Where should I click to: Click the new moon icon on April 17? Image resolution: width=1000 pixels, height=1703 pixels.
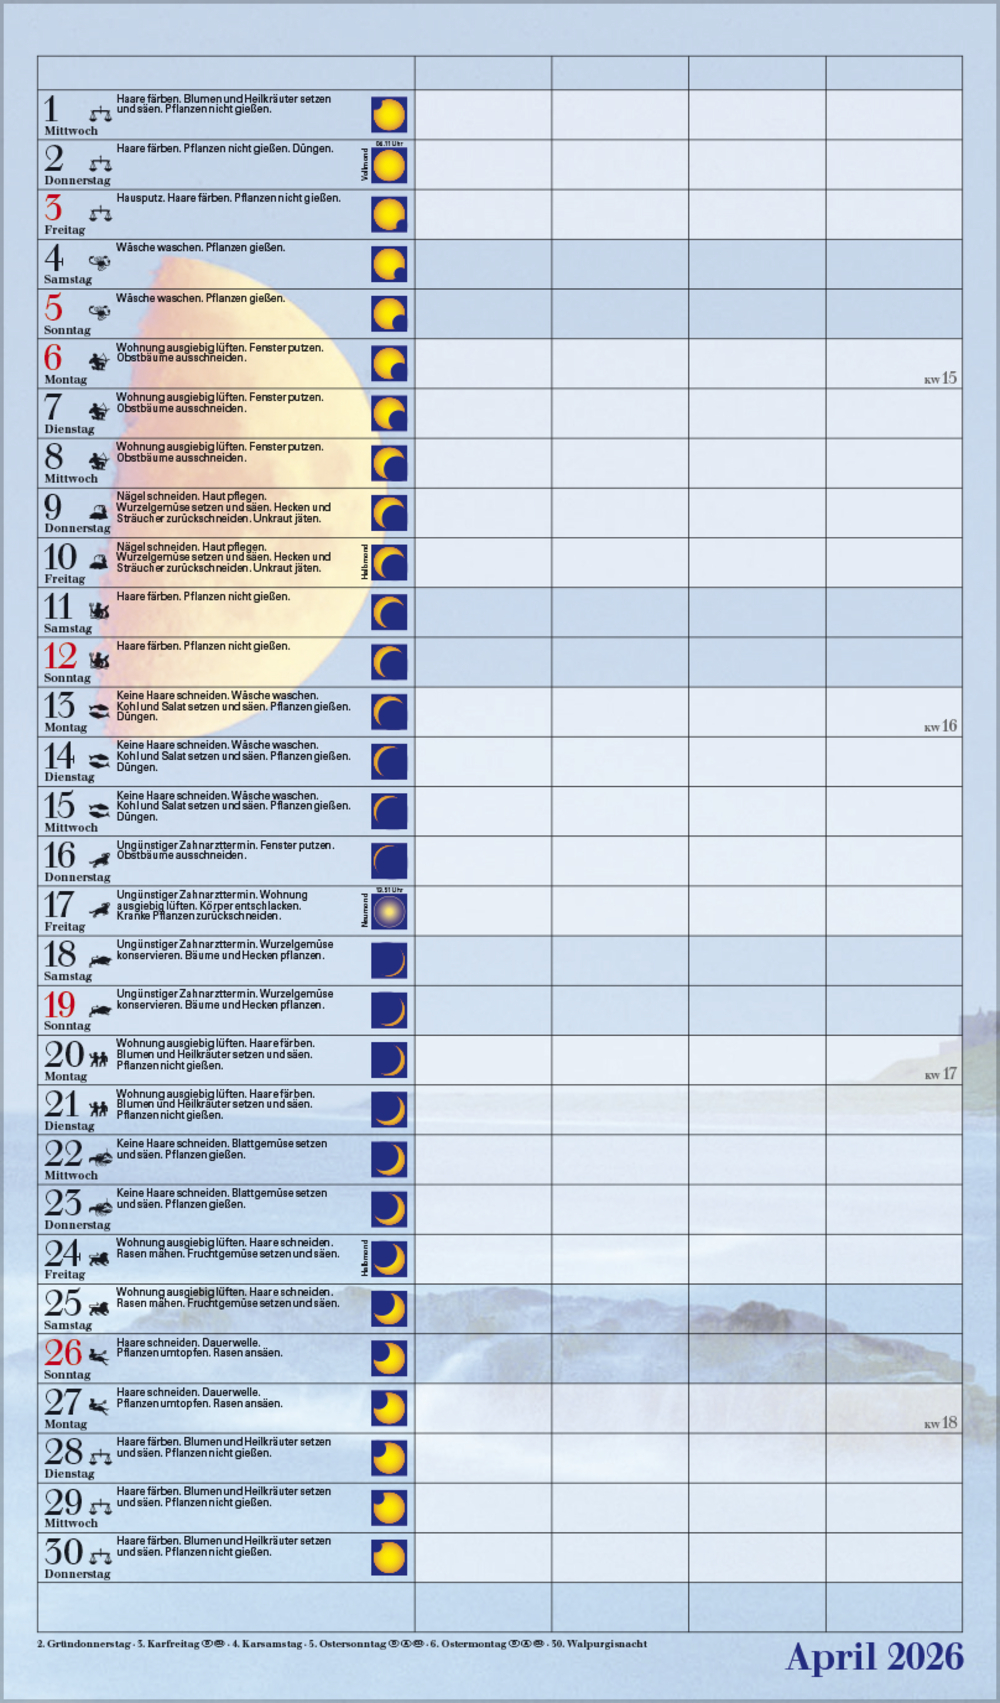[389, 911]
